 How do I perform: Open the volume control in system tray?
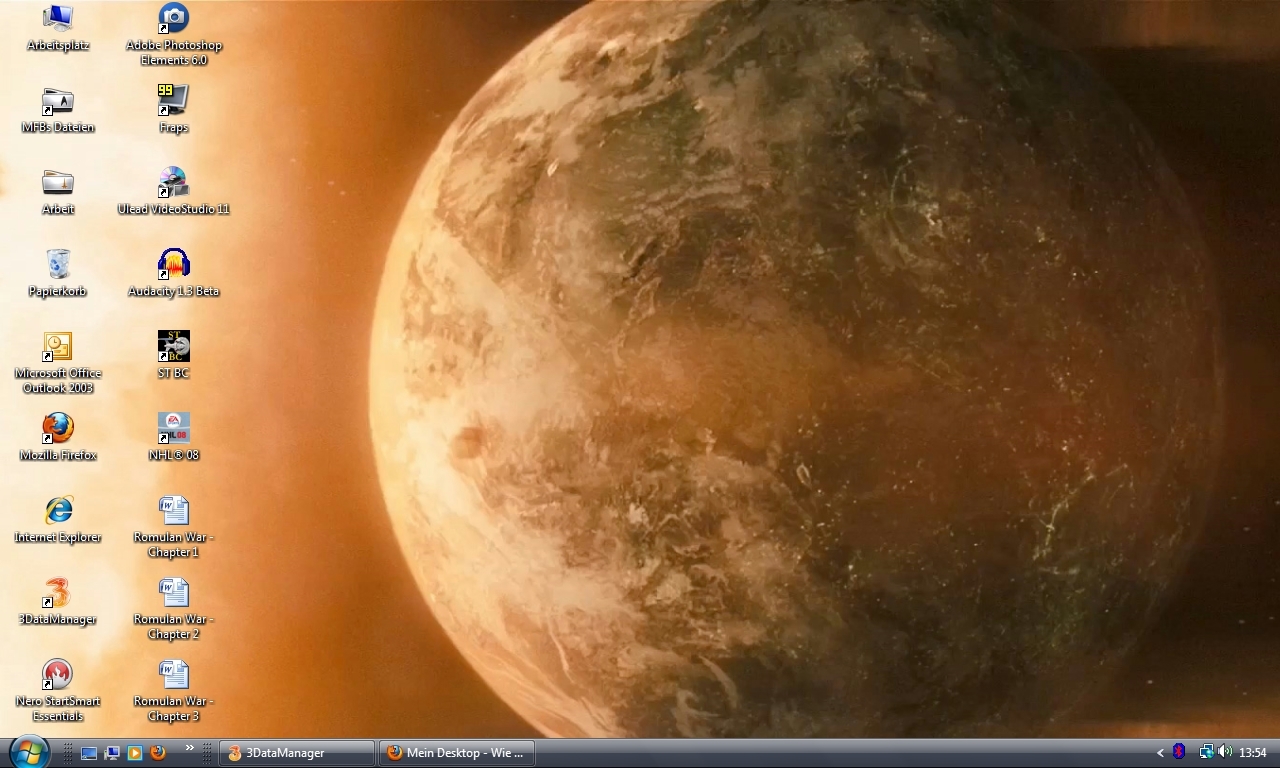(x=1225, y=752)
